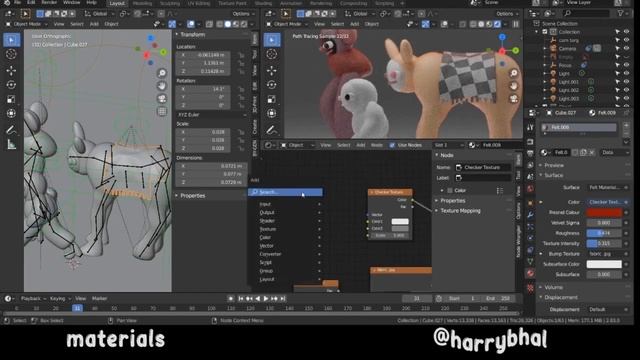Toggle visibility eye for Light.002
The image size is (640, 360).
(x=627, y=90)
